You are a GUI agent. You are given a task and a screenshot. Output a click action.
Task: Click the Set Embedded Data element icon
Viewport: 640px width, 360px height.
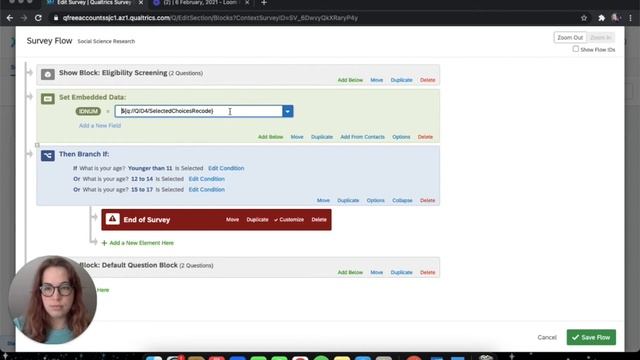(x=48, y=99)
